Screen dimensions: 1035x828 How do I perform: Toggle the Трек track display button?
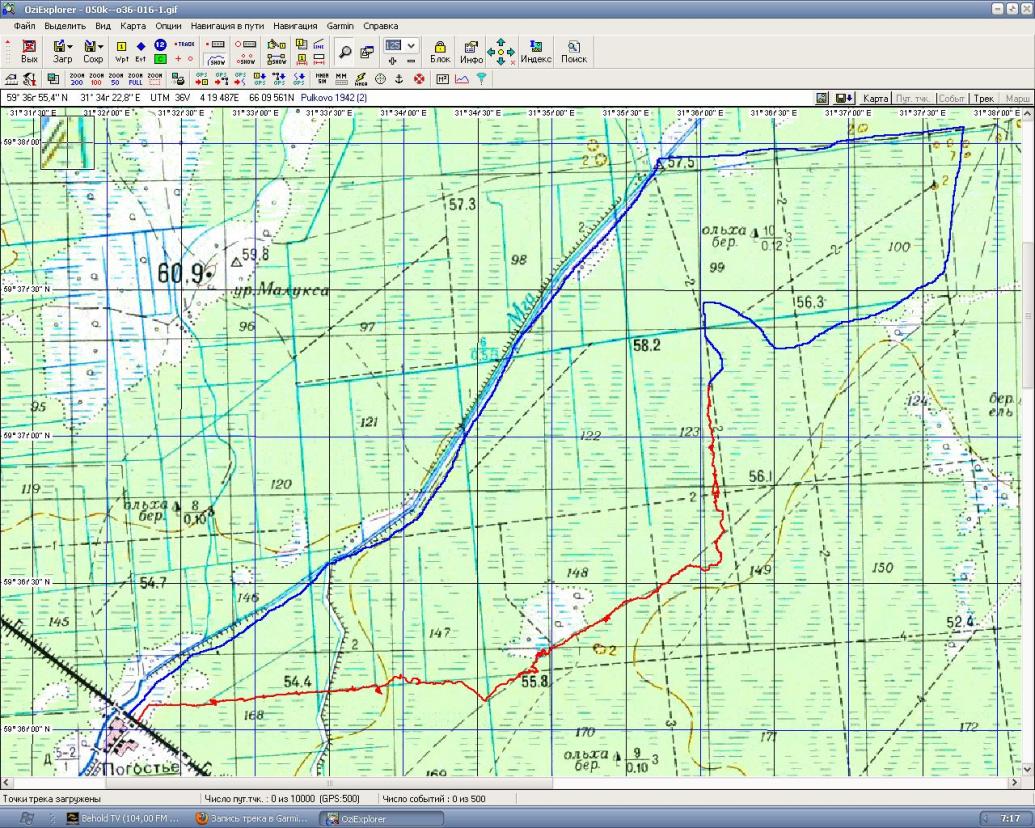click(x=984, y=98)
